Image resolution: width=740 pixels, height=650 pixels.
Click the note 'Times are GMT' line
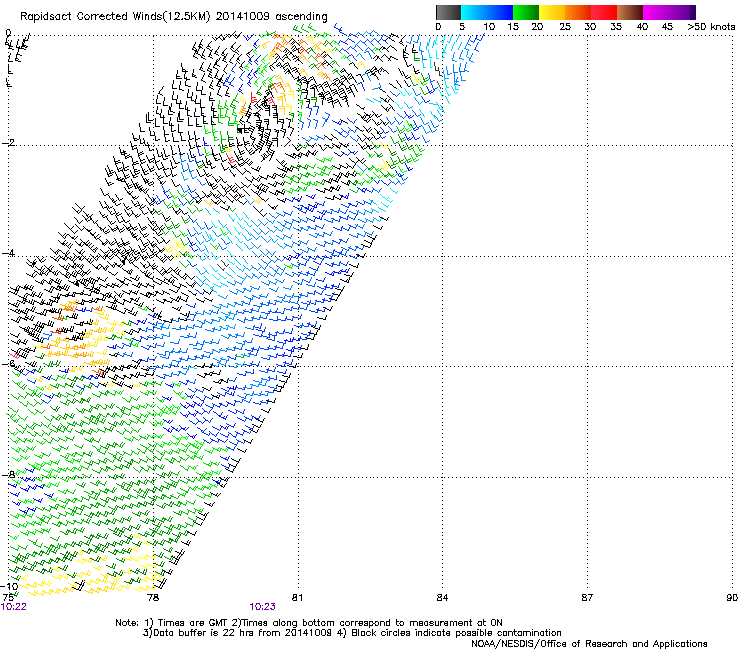(309, 623)
